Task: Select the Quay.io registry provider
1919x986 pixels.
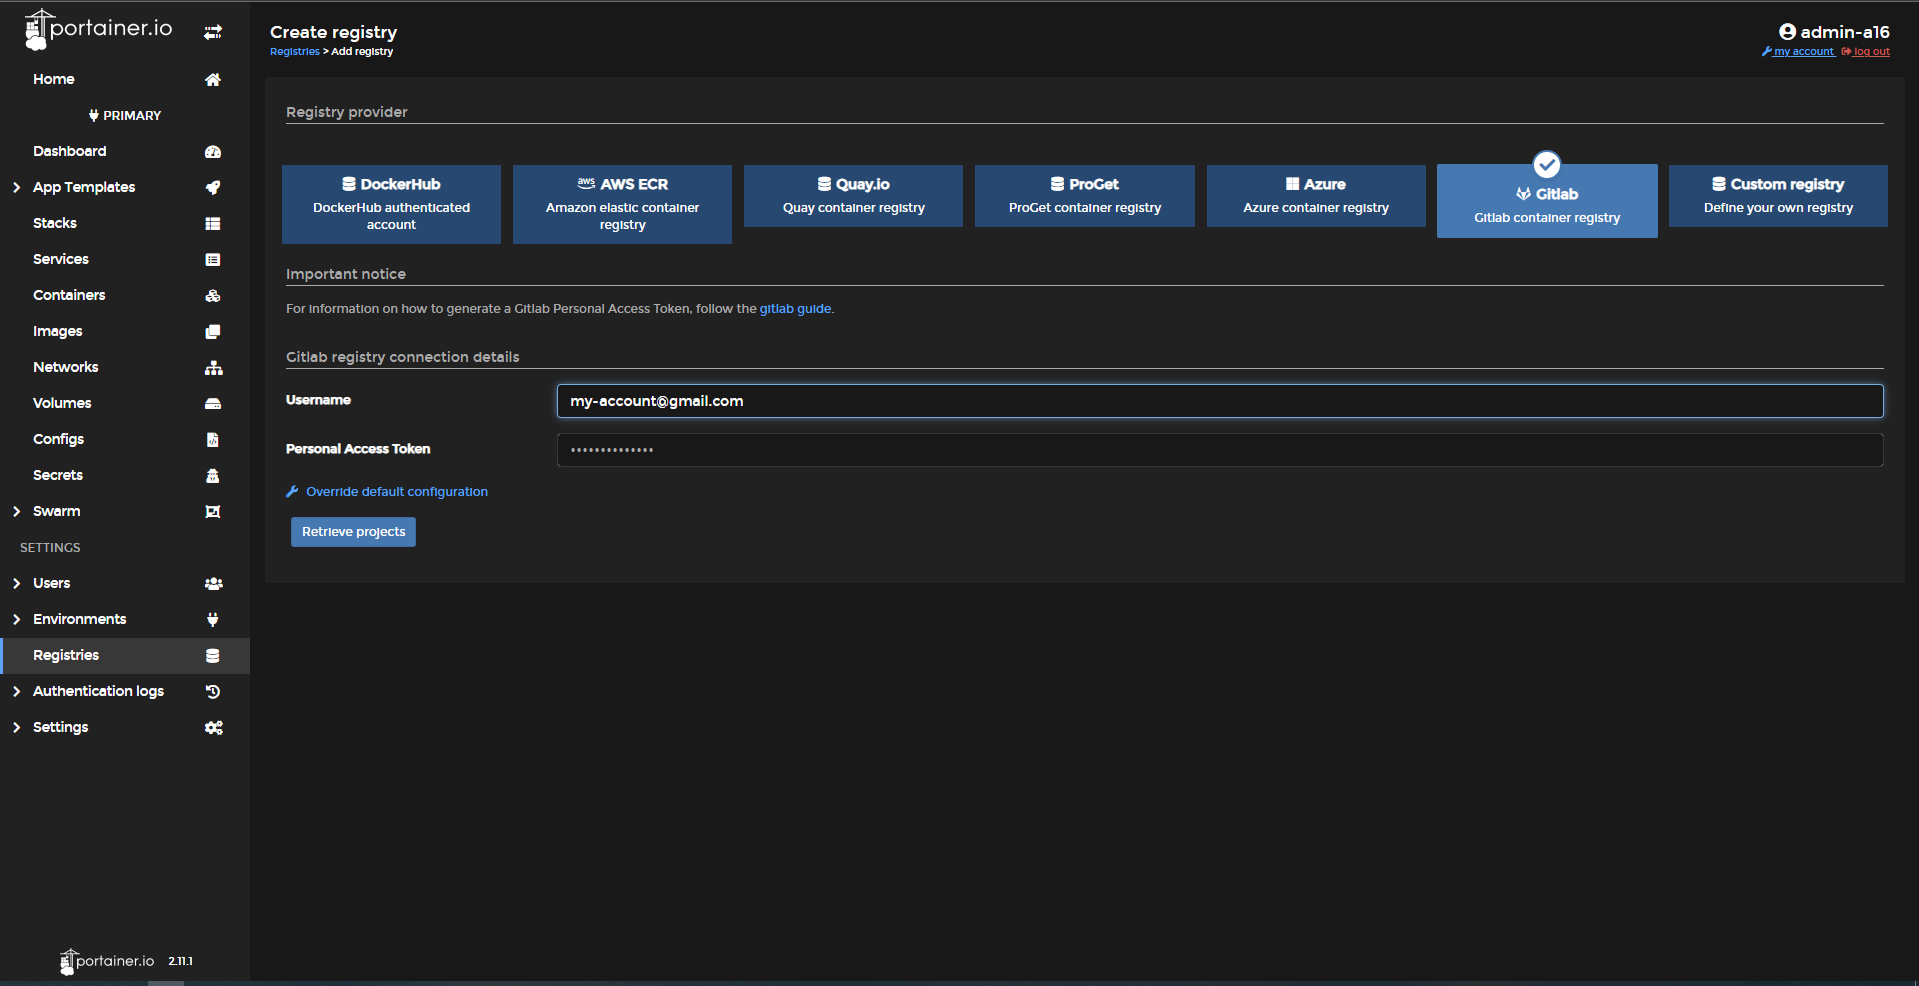Action: tap(853, 196)
